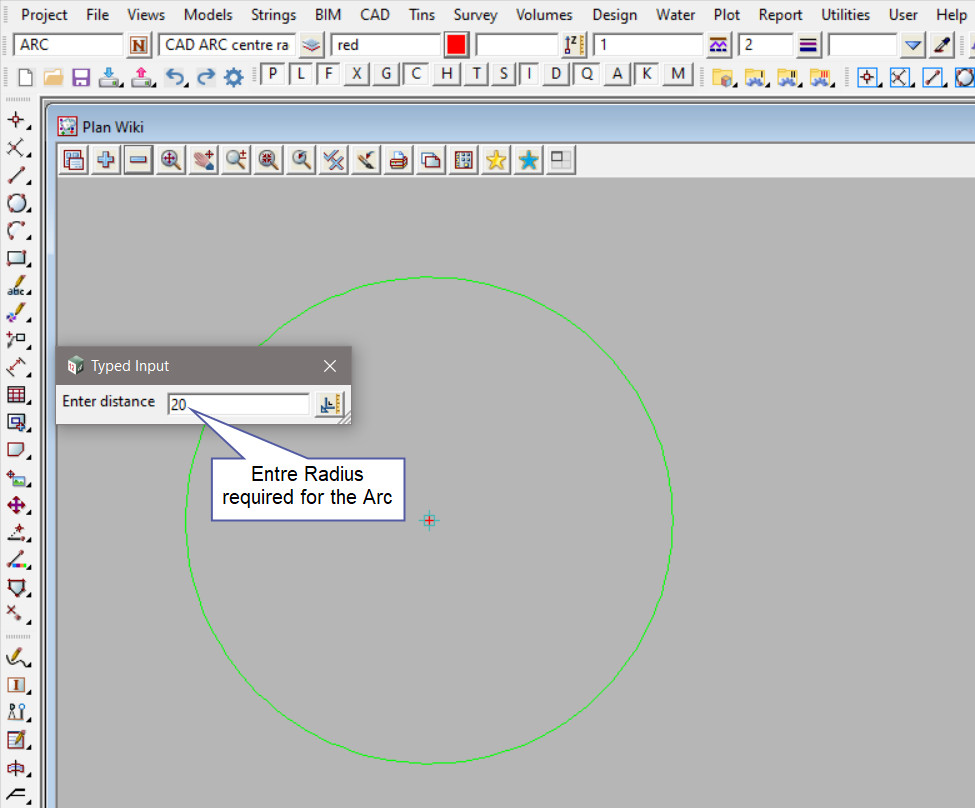
Task: Click the Undo arrow icon
Action: point(174,77)
